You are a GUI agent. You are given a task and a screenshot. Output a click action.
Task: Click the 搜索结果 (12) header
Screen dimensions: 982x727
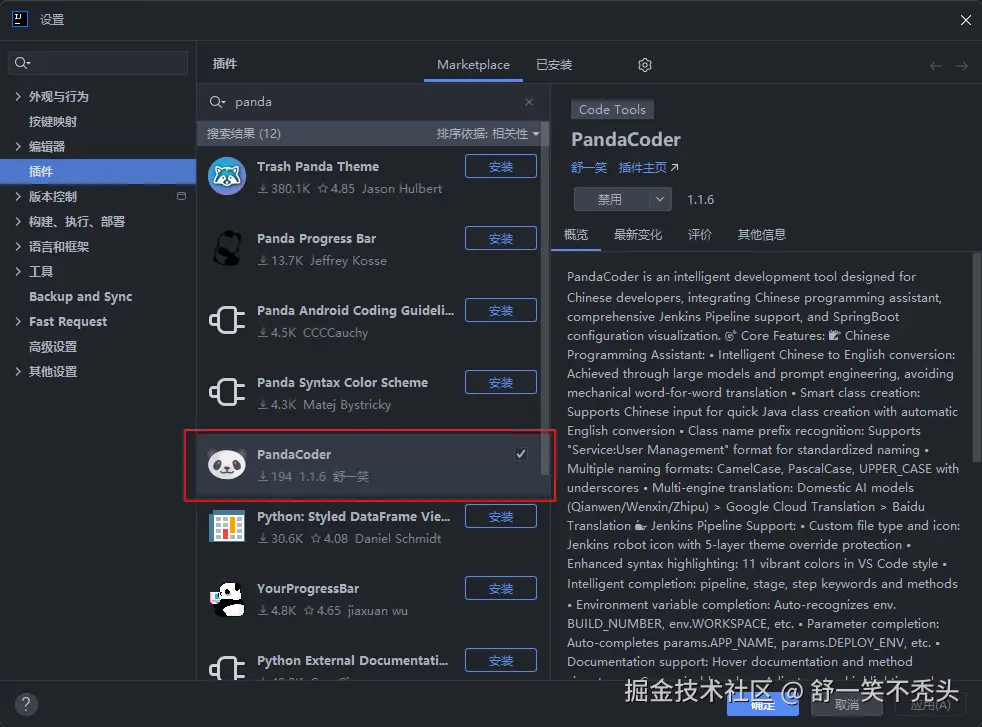pyautogui.click(x=244, y=133)
